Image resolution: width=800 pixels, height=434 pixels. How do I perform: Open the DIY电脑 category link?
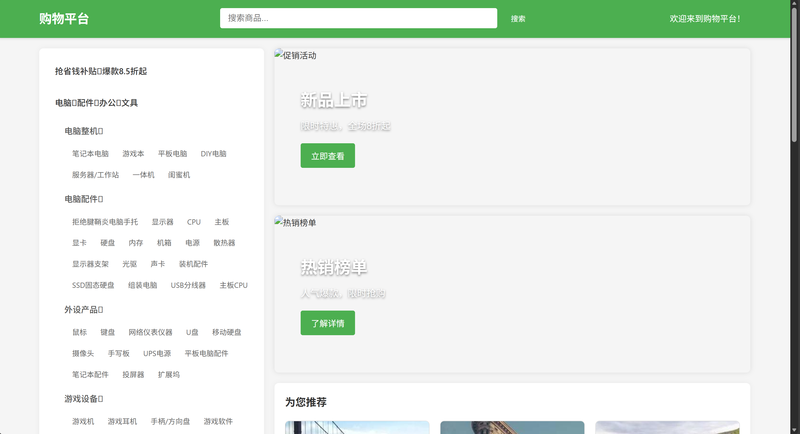(x=213, y=154)
